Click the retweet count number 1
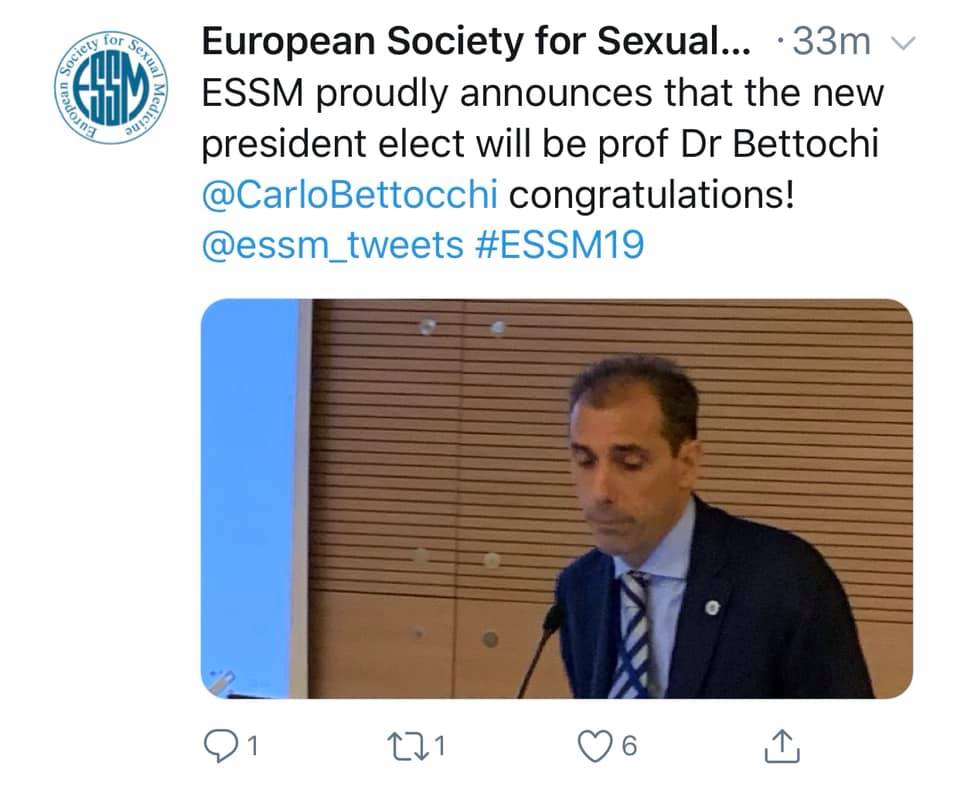This screenshot has height=786, width=960. (440, 746)
